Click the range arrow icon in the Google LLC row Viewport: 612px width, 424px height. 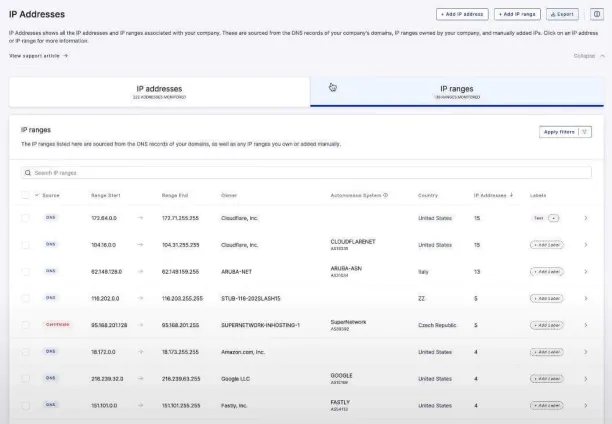click(x=141, y=378)
